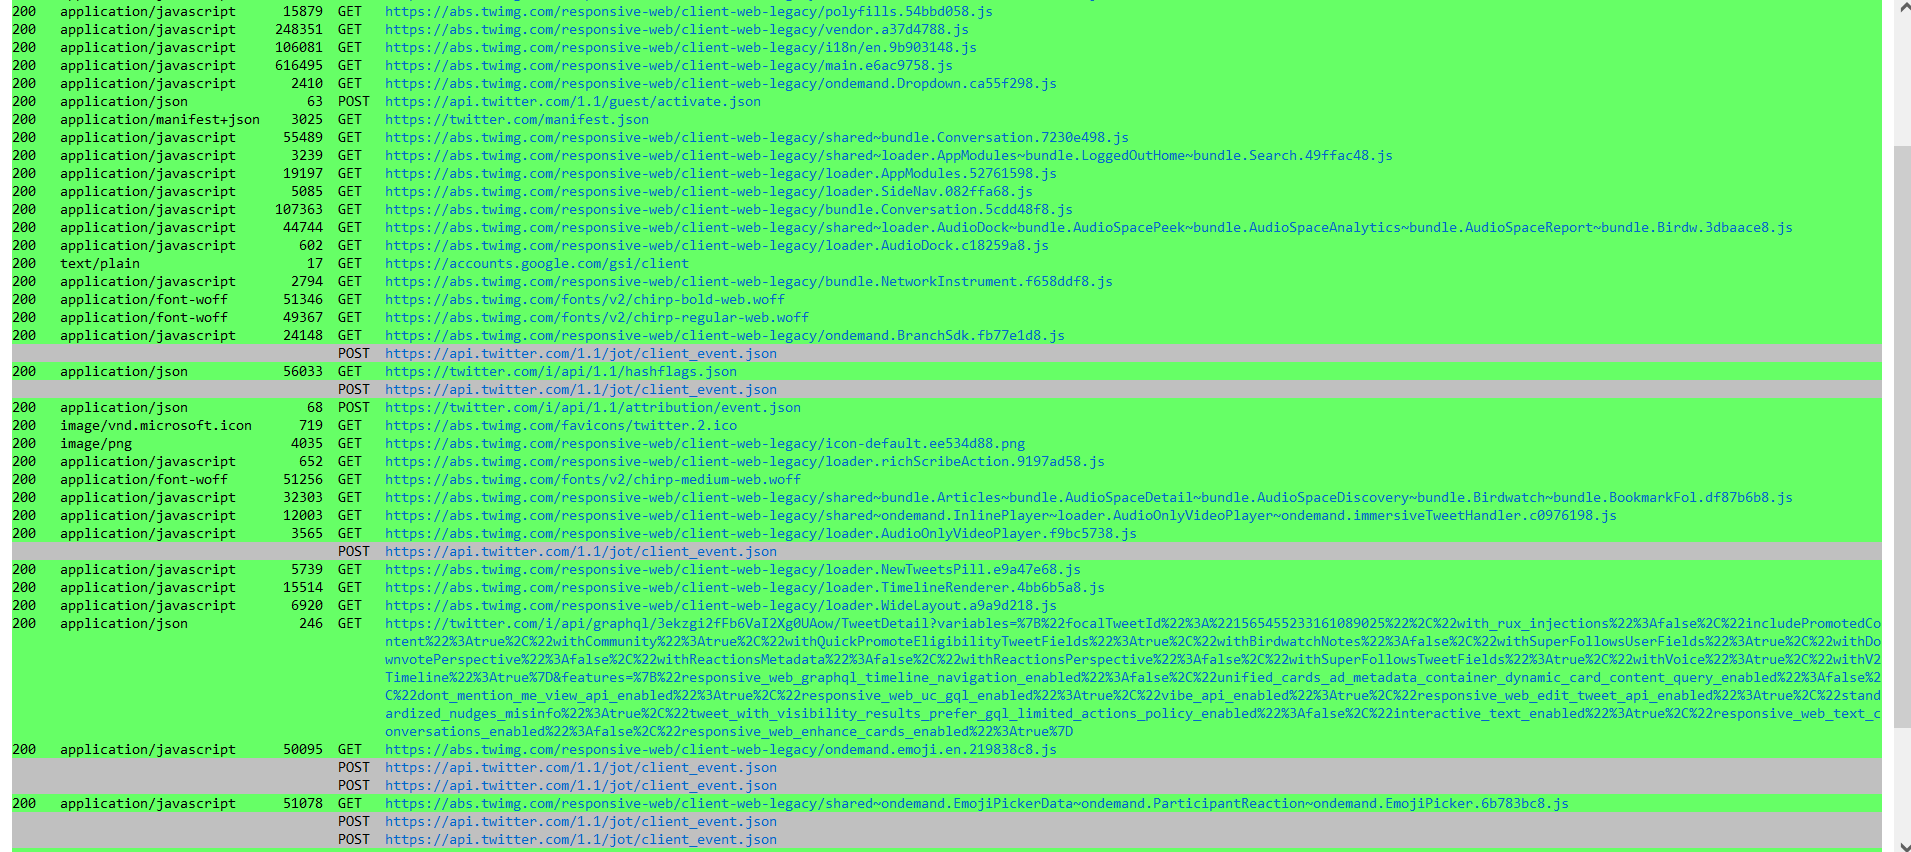Open the last client_event.json POST link
The height and width of the screenshot is (852, 1911).
[581, 839]
